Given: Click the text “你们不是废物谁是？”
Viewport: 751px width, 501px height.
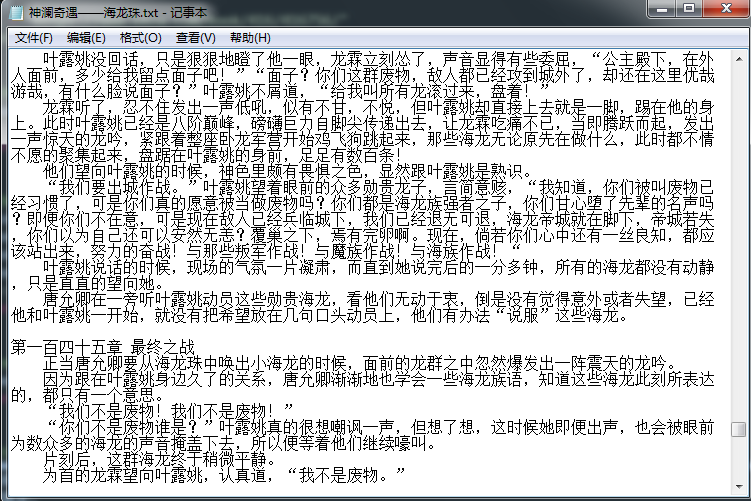Looking at the screenshot, I should click(131, 427).
